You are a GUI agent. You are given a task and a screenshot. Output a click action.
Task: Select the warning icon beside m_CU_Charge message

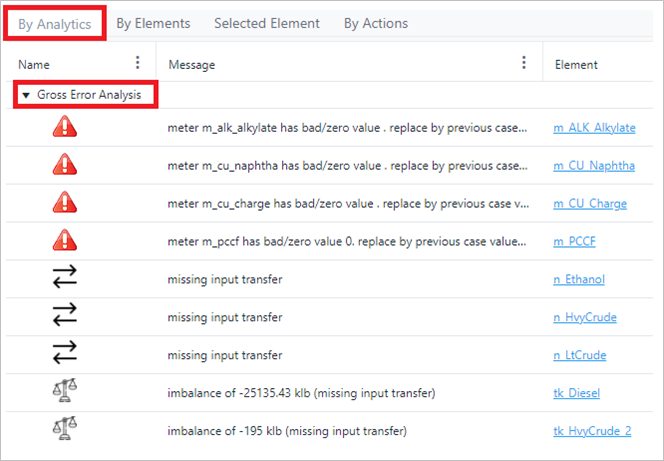pyautogui.click(x=65, y=203)
